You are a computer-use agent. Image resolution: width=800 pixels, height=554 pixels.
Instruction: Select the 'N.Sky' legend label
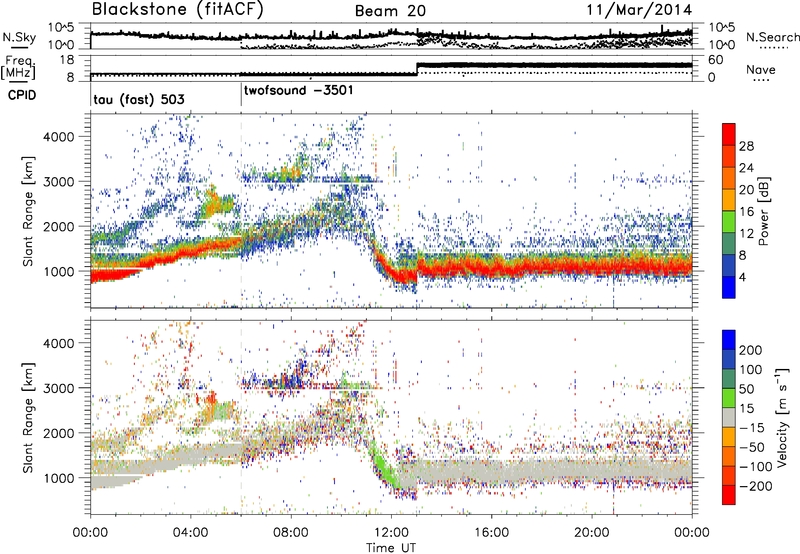pyautogui.click(x=19, y=37)
